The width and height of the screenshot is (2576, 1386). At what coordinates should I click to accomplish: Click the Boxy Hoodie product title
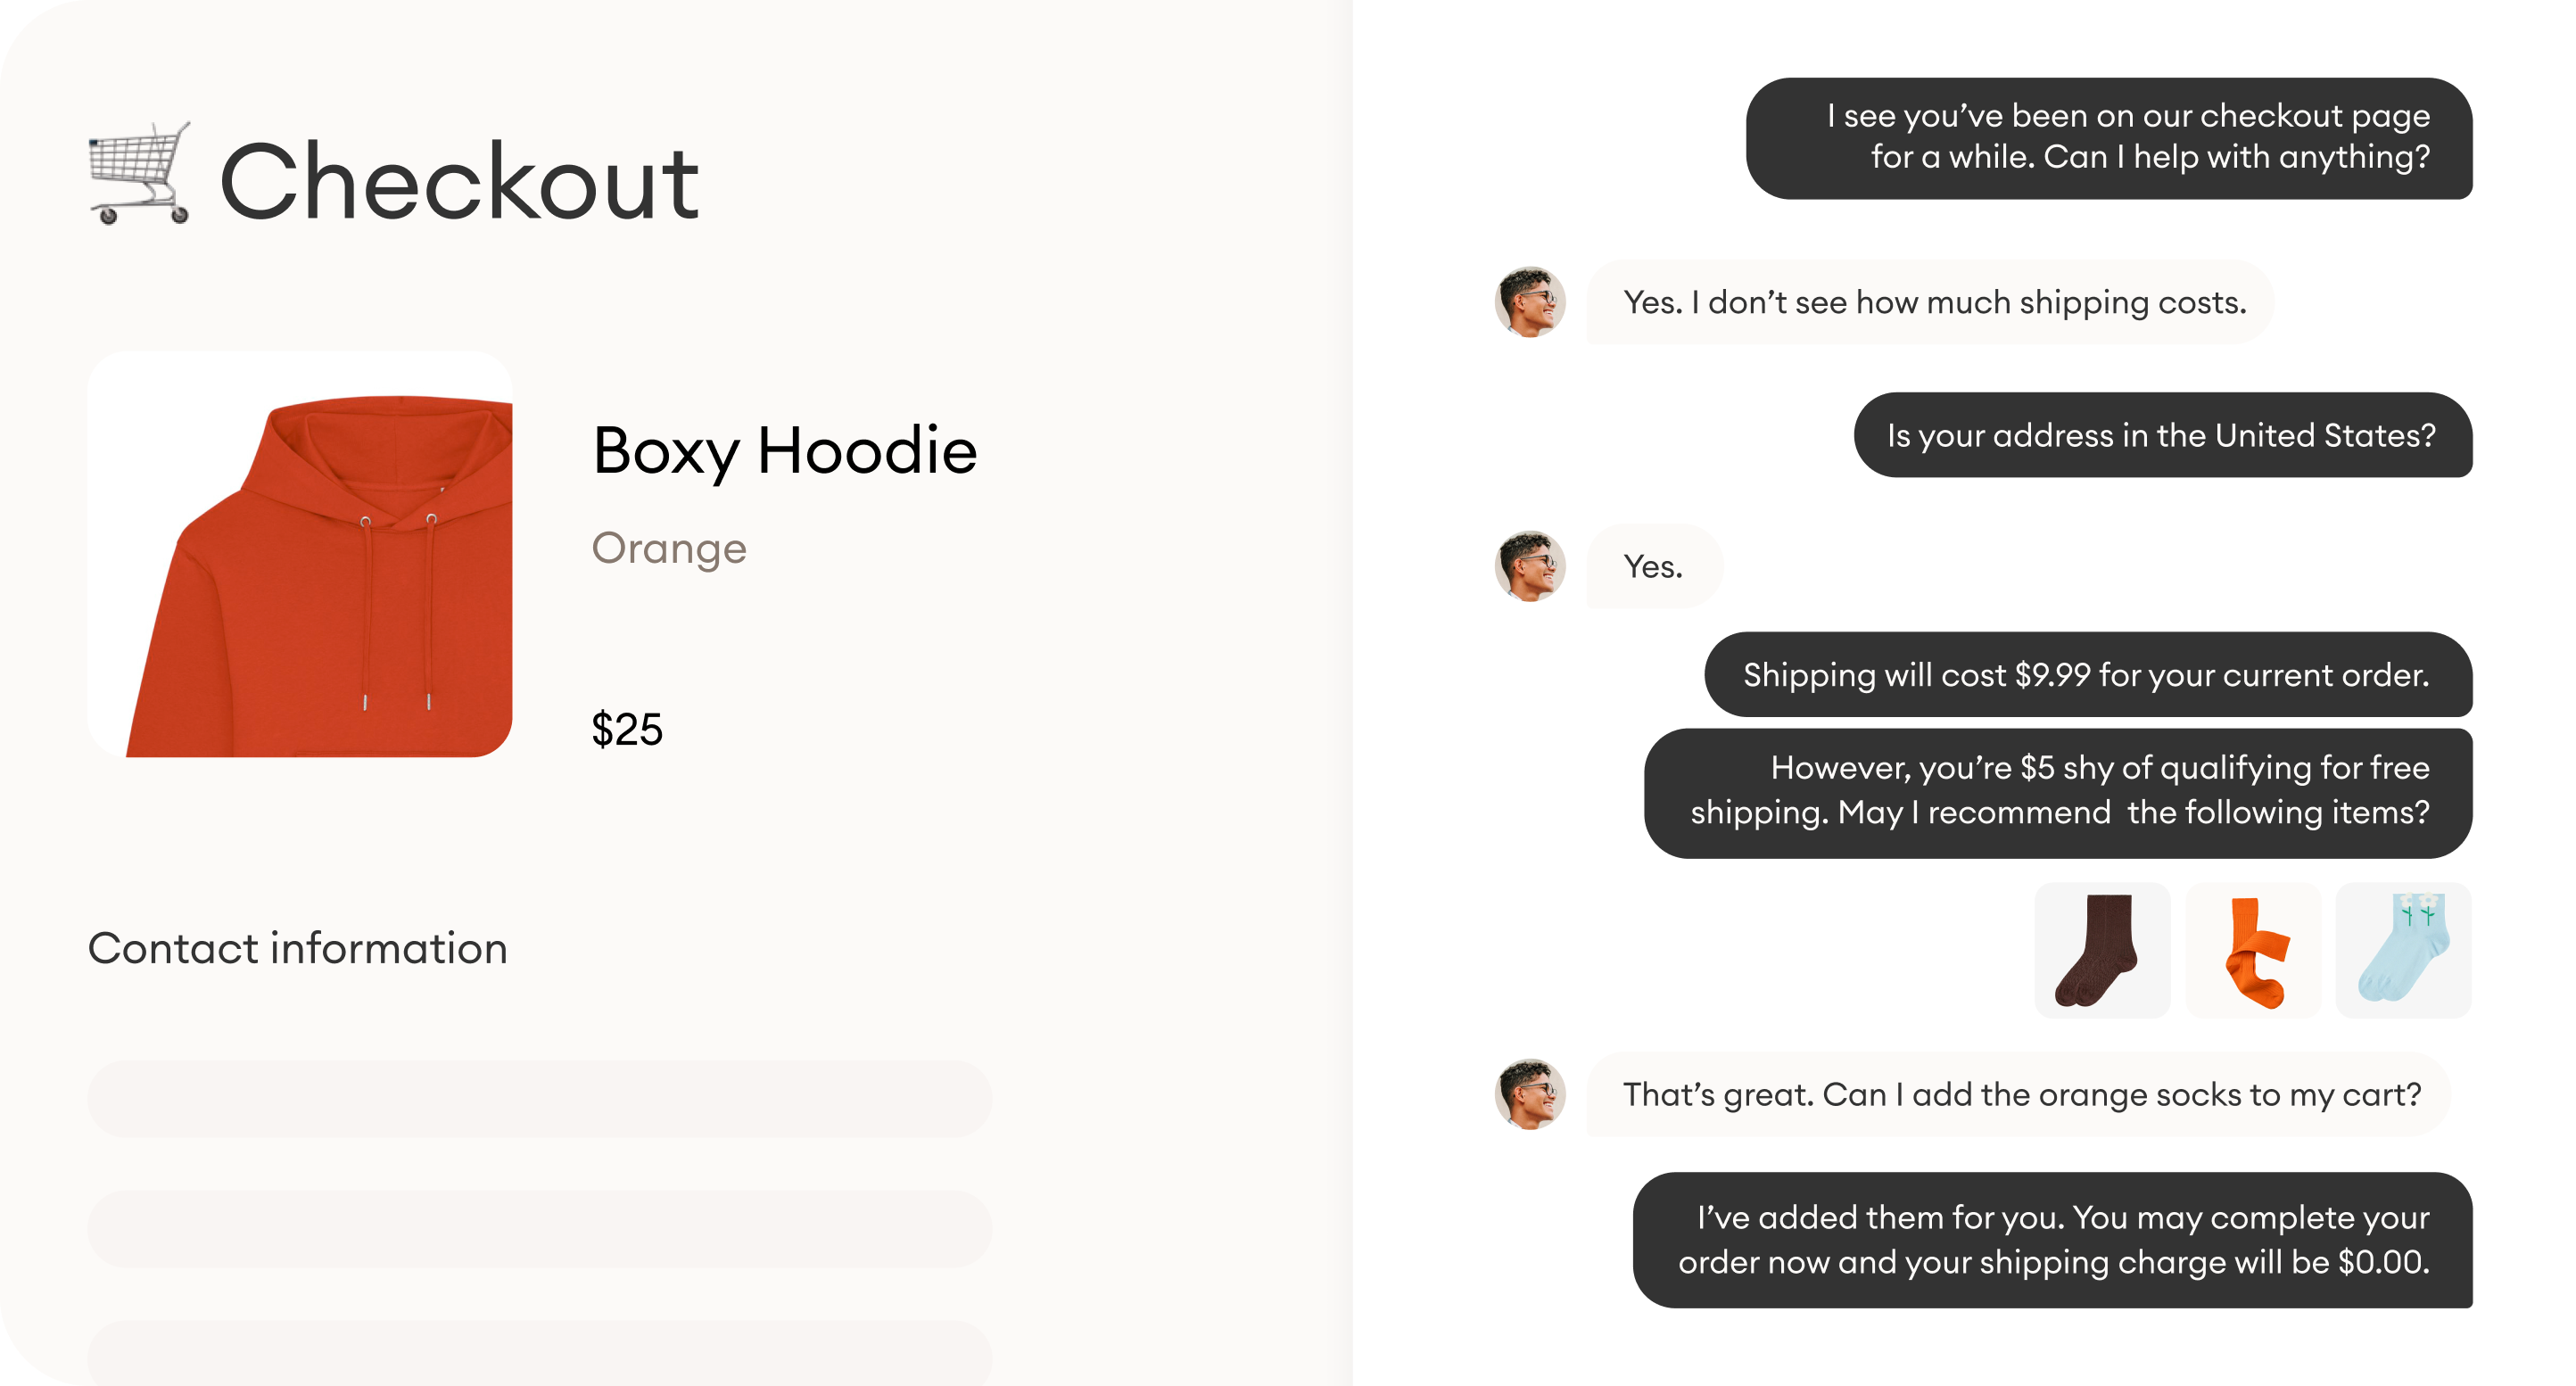pyautogui.click(x=785, y=451)
